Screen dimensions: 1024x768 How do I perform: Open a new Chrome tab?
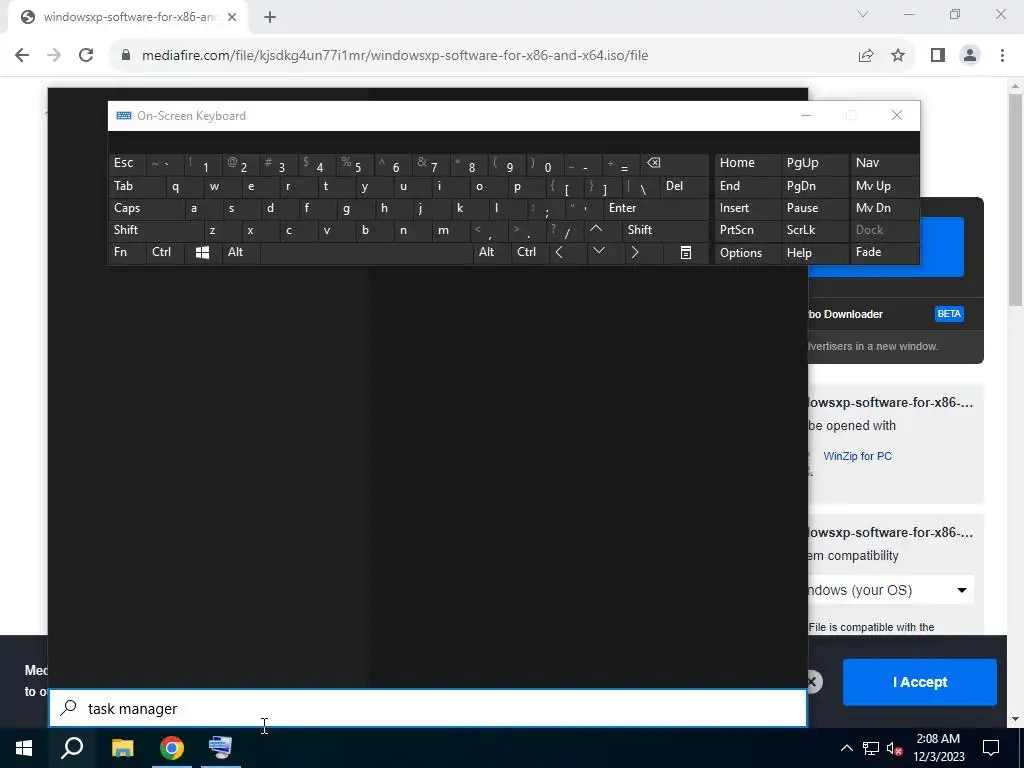(x=270, y=17)
